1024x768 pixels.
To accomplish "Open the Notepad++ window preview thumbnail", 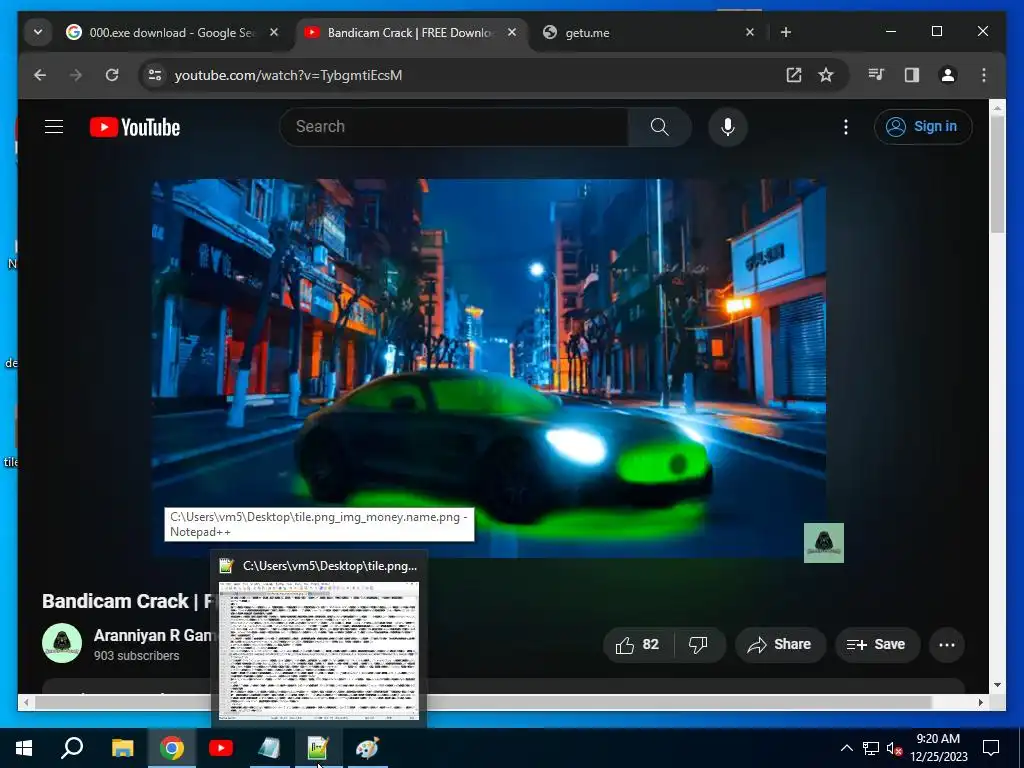I will coord(319,651).
